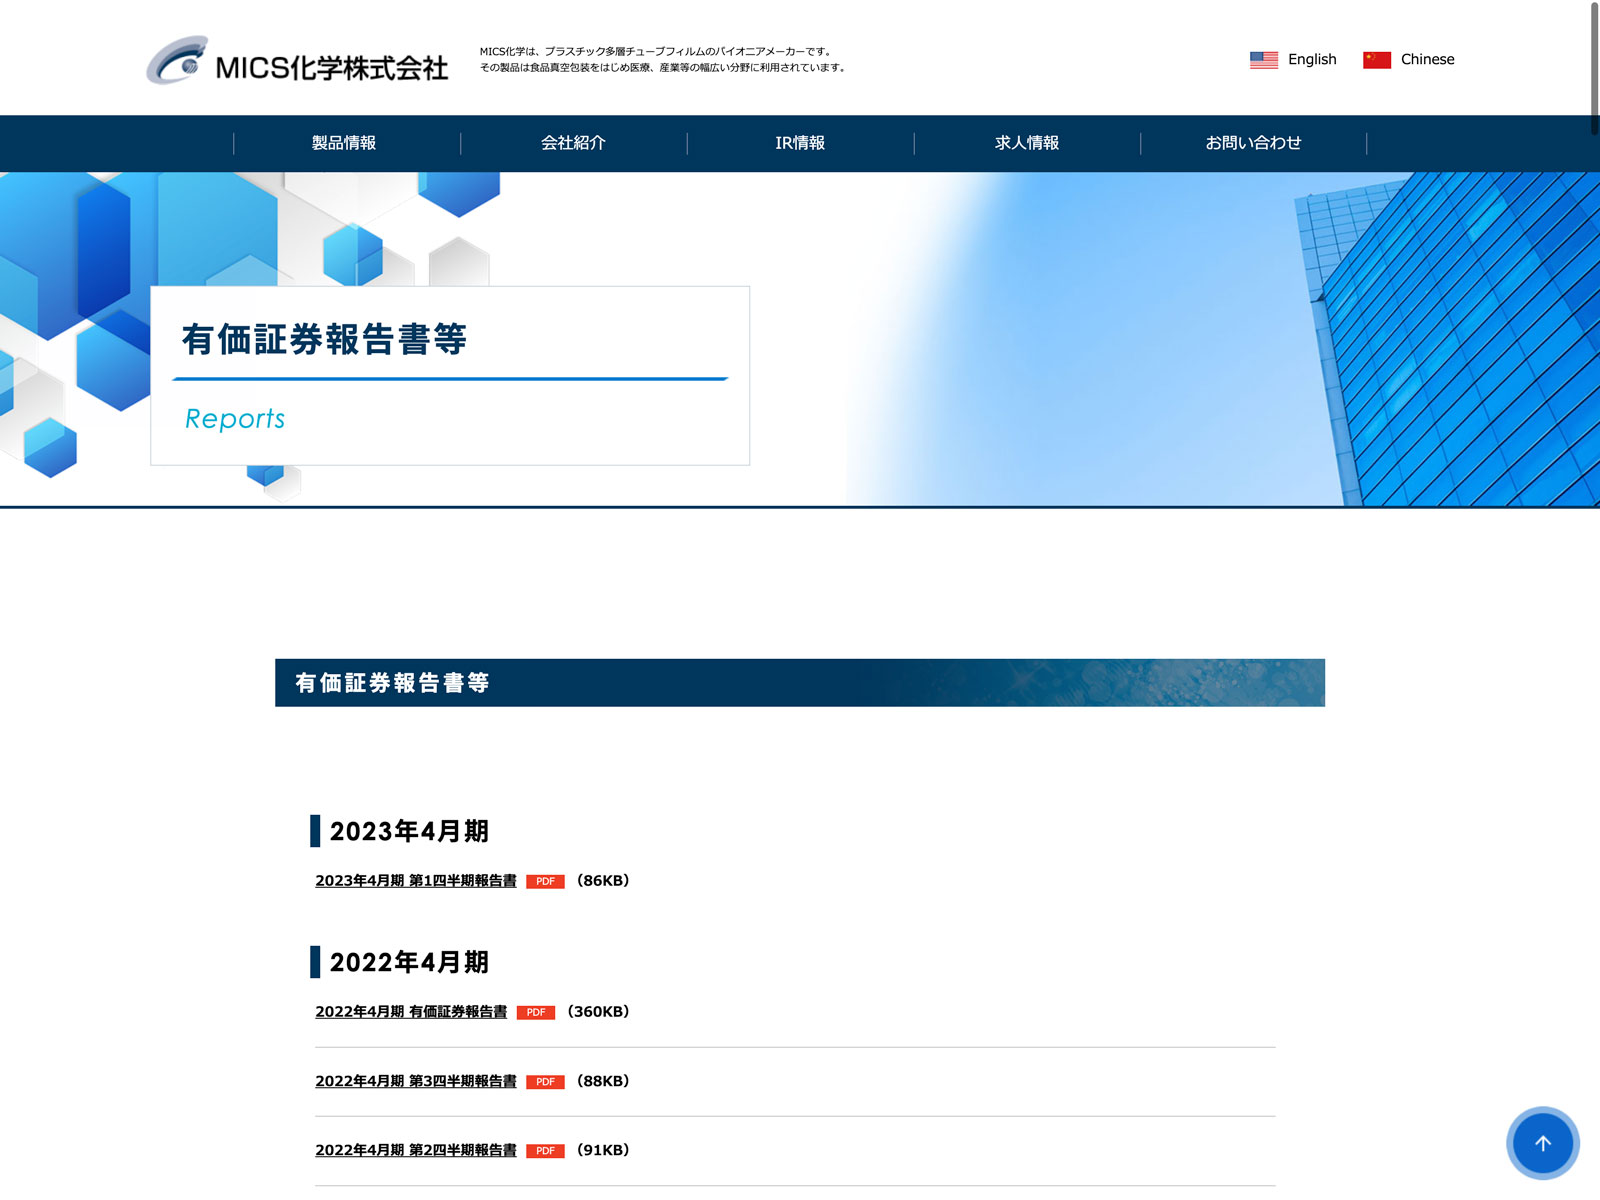Click PDF icon beside 2022年4月期 有価証券報告書
The width and height of the screenshot is (1600, 1200).
[x=536, y=1013]
